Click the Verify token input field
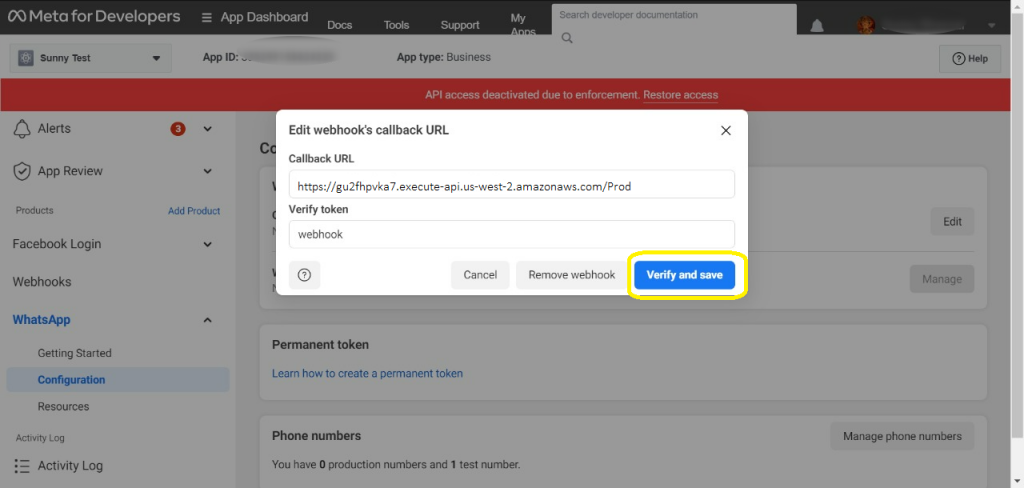The width and height of the screenshot is (1024, 488). [511, 234]
